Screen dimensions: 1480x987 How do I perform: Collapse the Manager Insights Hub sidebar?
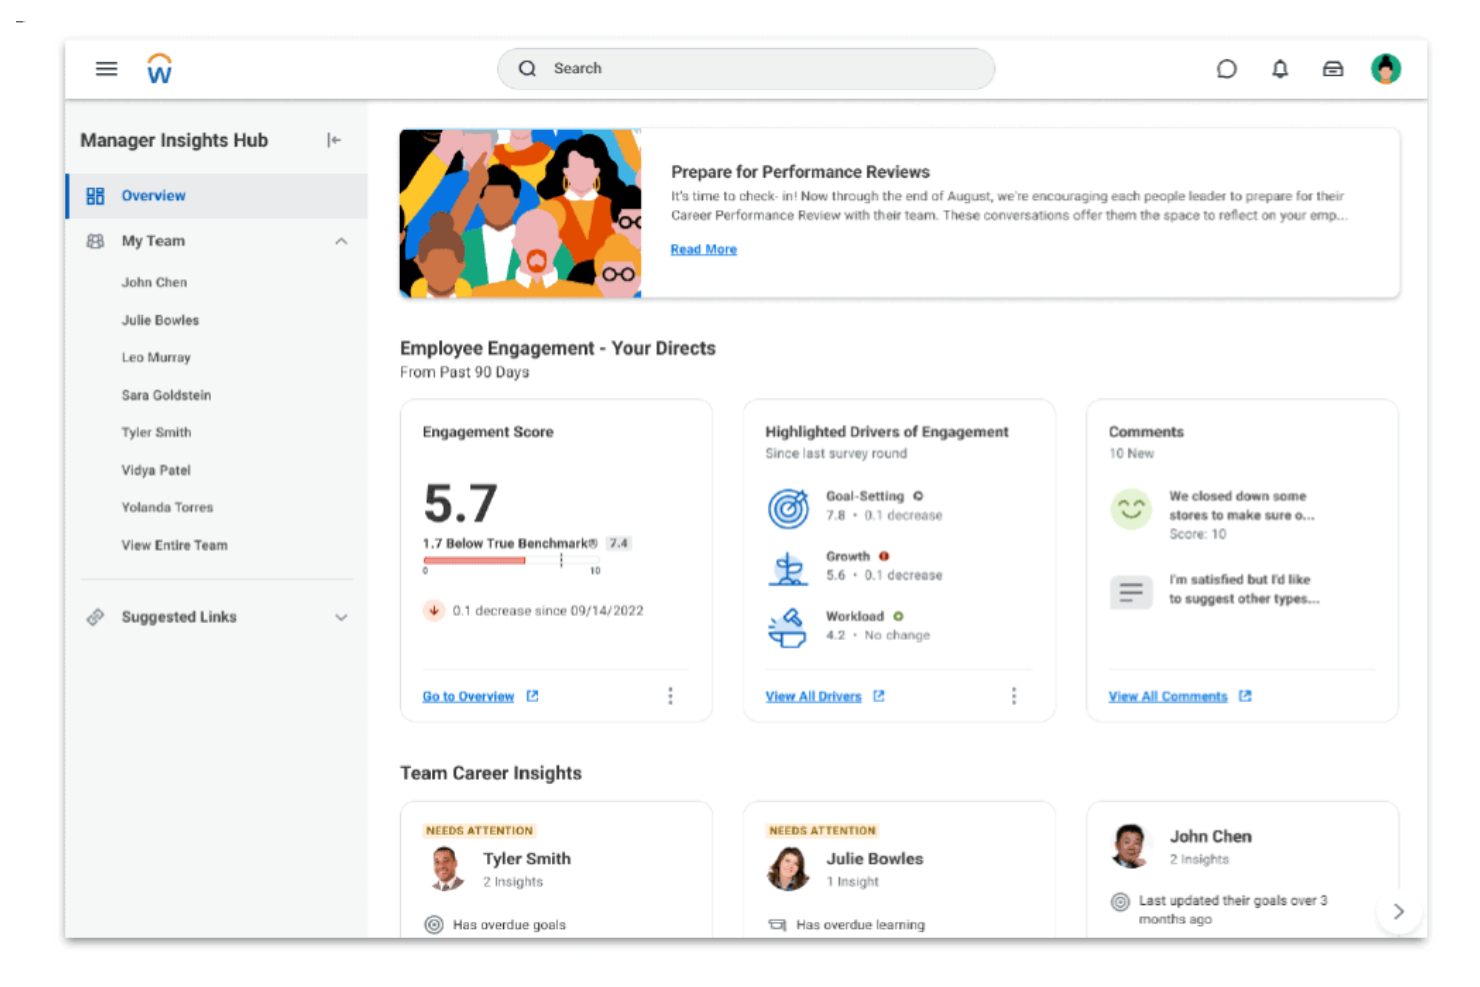(x=334, y=140)
